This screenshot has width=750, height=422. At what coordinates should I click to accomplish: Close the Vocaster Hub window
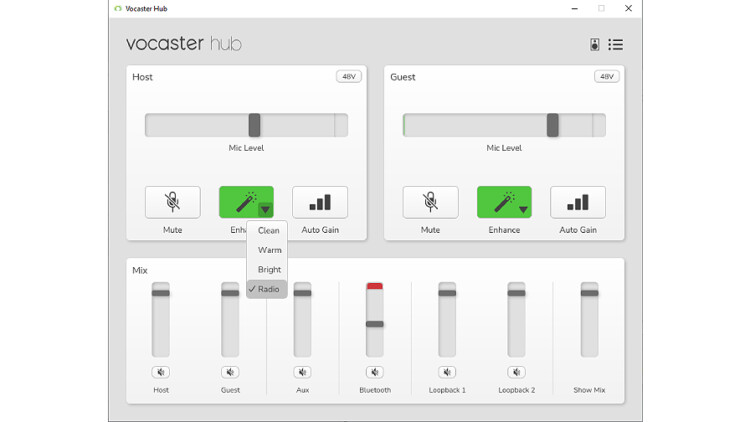point(629,9)
